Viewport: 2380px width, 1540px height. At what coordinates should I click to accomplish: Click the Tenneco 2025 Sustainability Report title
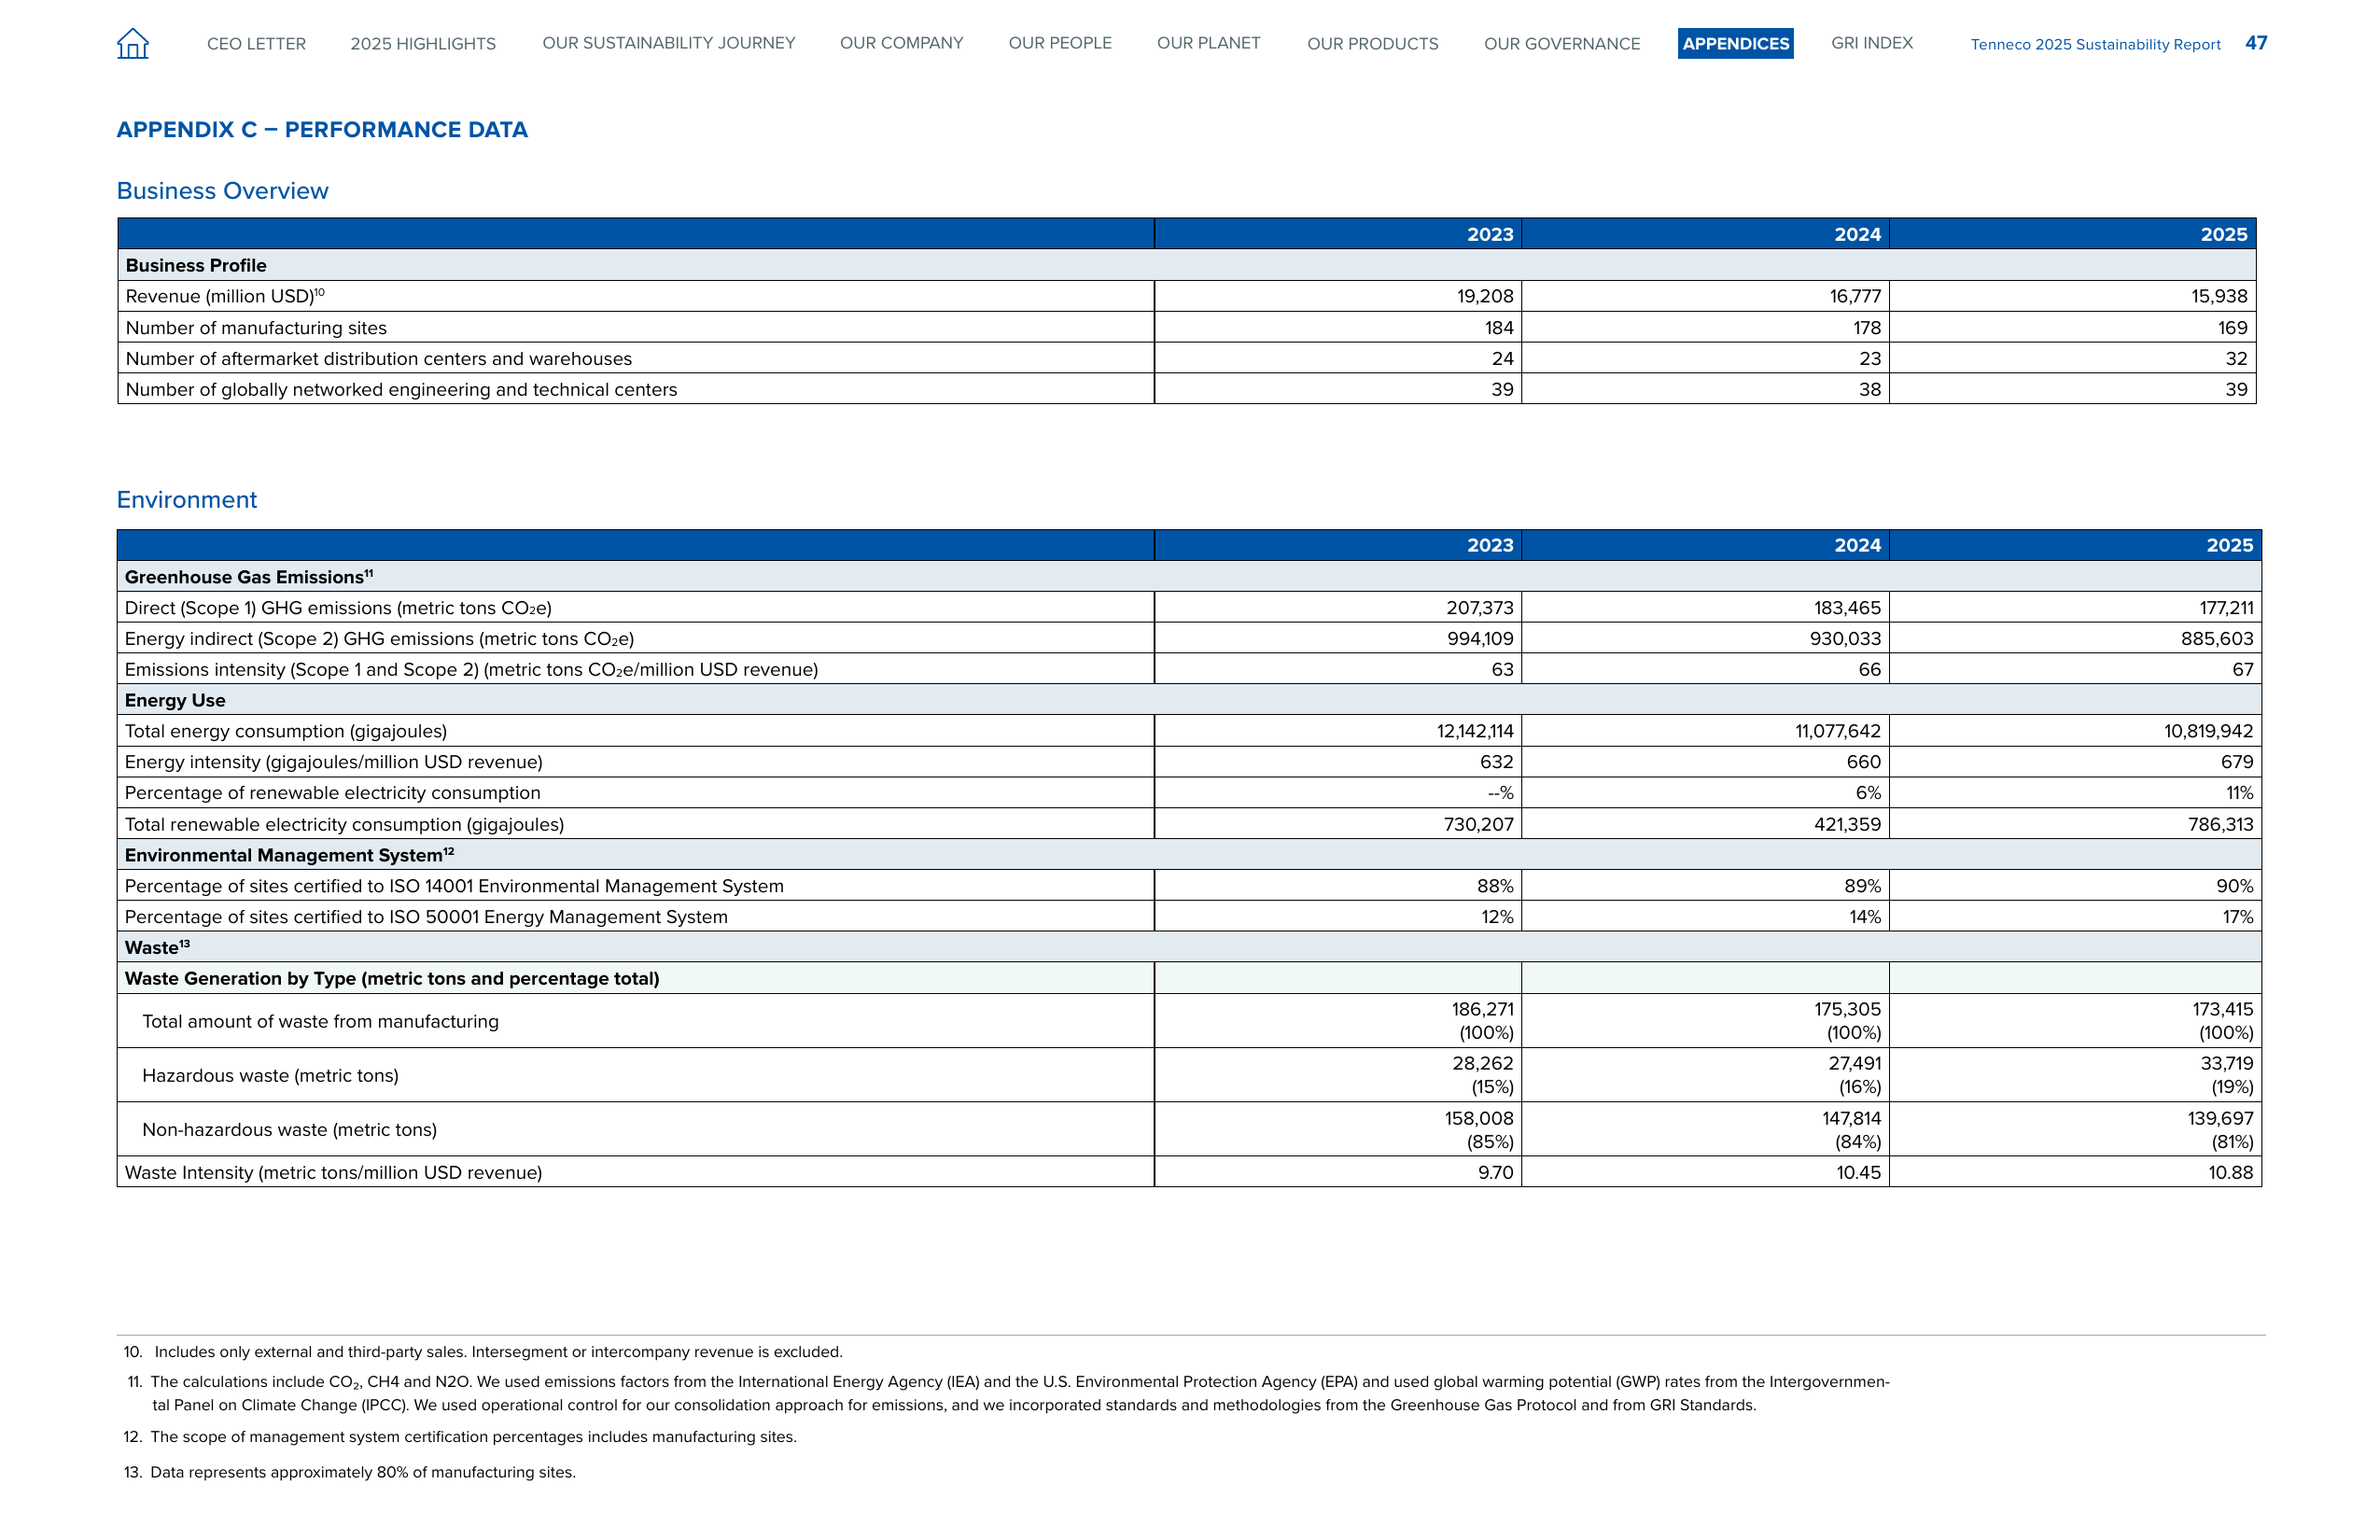[x=2095, y=45]
